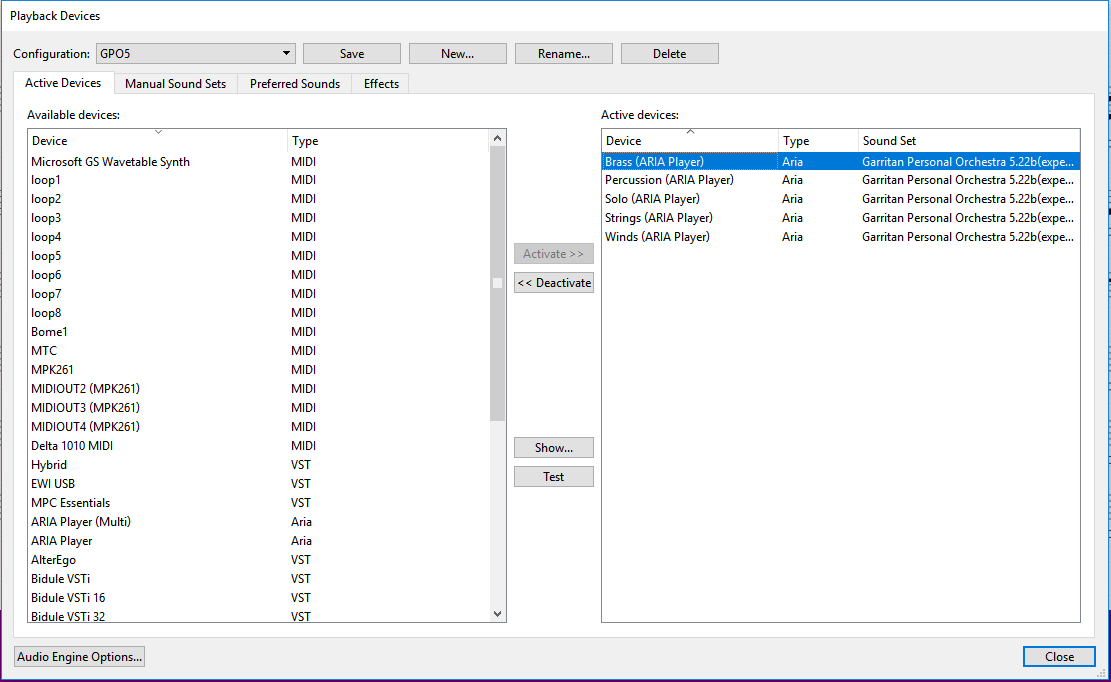Sort available devices by Device column header
This screenshot has height=682, width=1111.
click(157, 141)
